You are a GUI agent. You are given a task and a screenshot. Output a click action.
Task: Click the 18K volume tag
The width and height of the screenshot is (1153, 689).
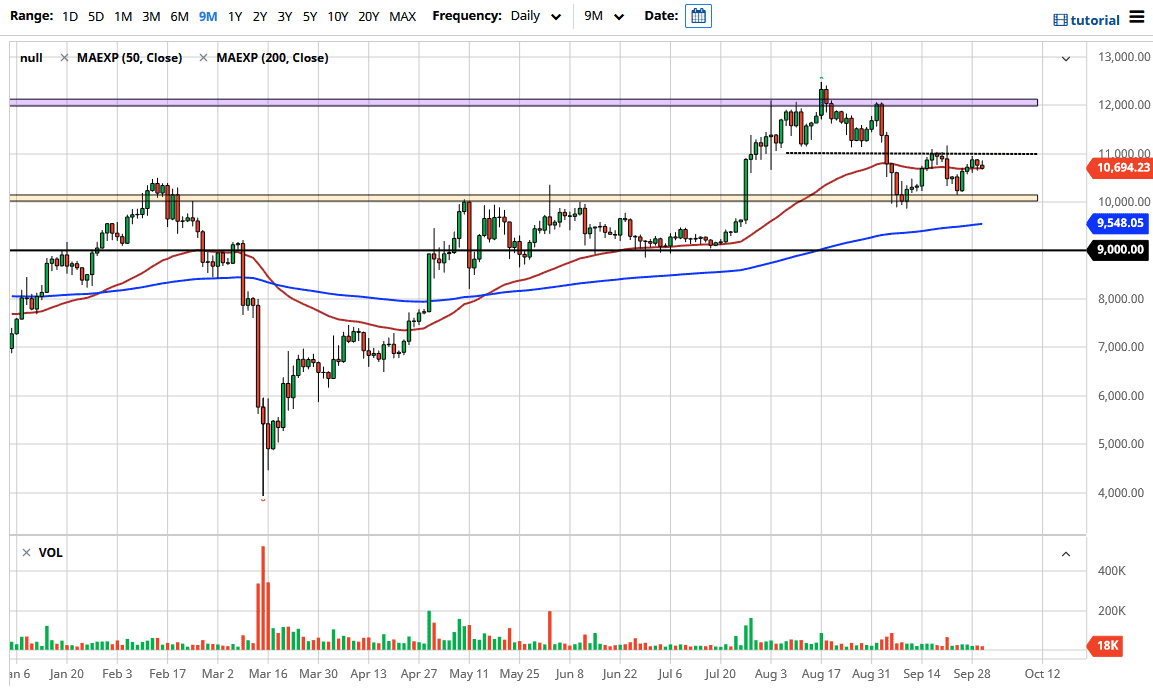1106,646
